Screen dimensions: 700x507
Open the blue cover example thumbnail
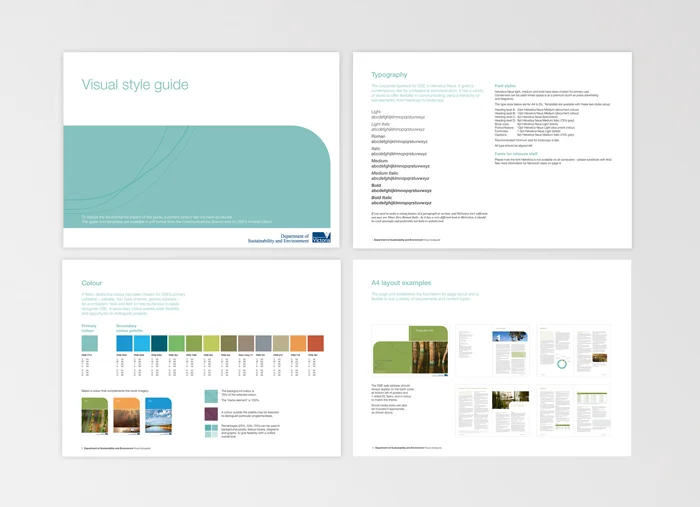[158, 416]
